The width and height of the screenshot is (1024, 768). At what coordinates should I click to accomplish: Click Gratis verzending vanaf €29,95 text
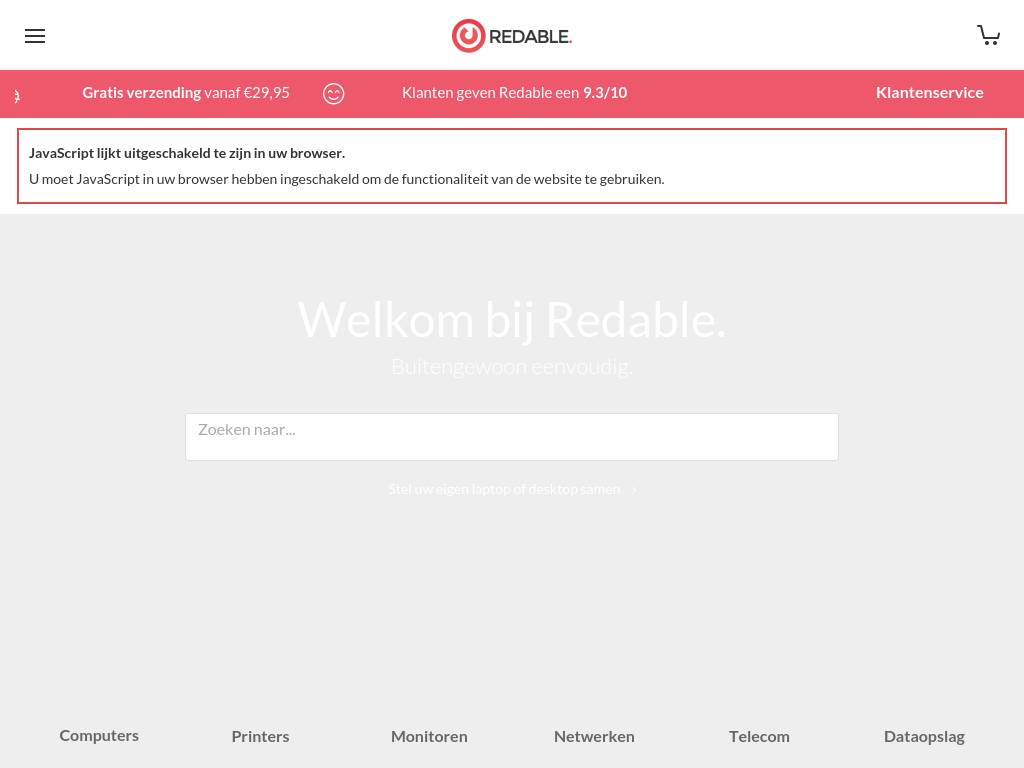coord(186,92)
